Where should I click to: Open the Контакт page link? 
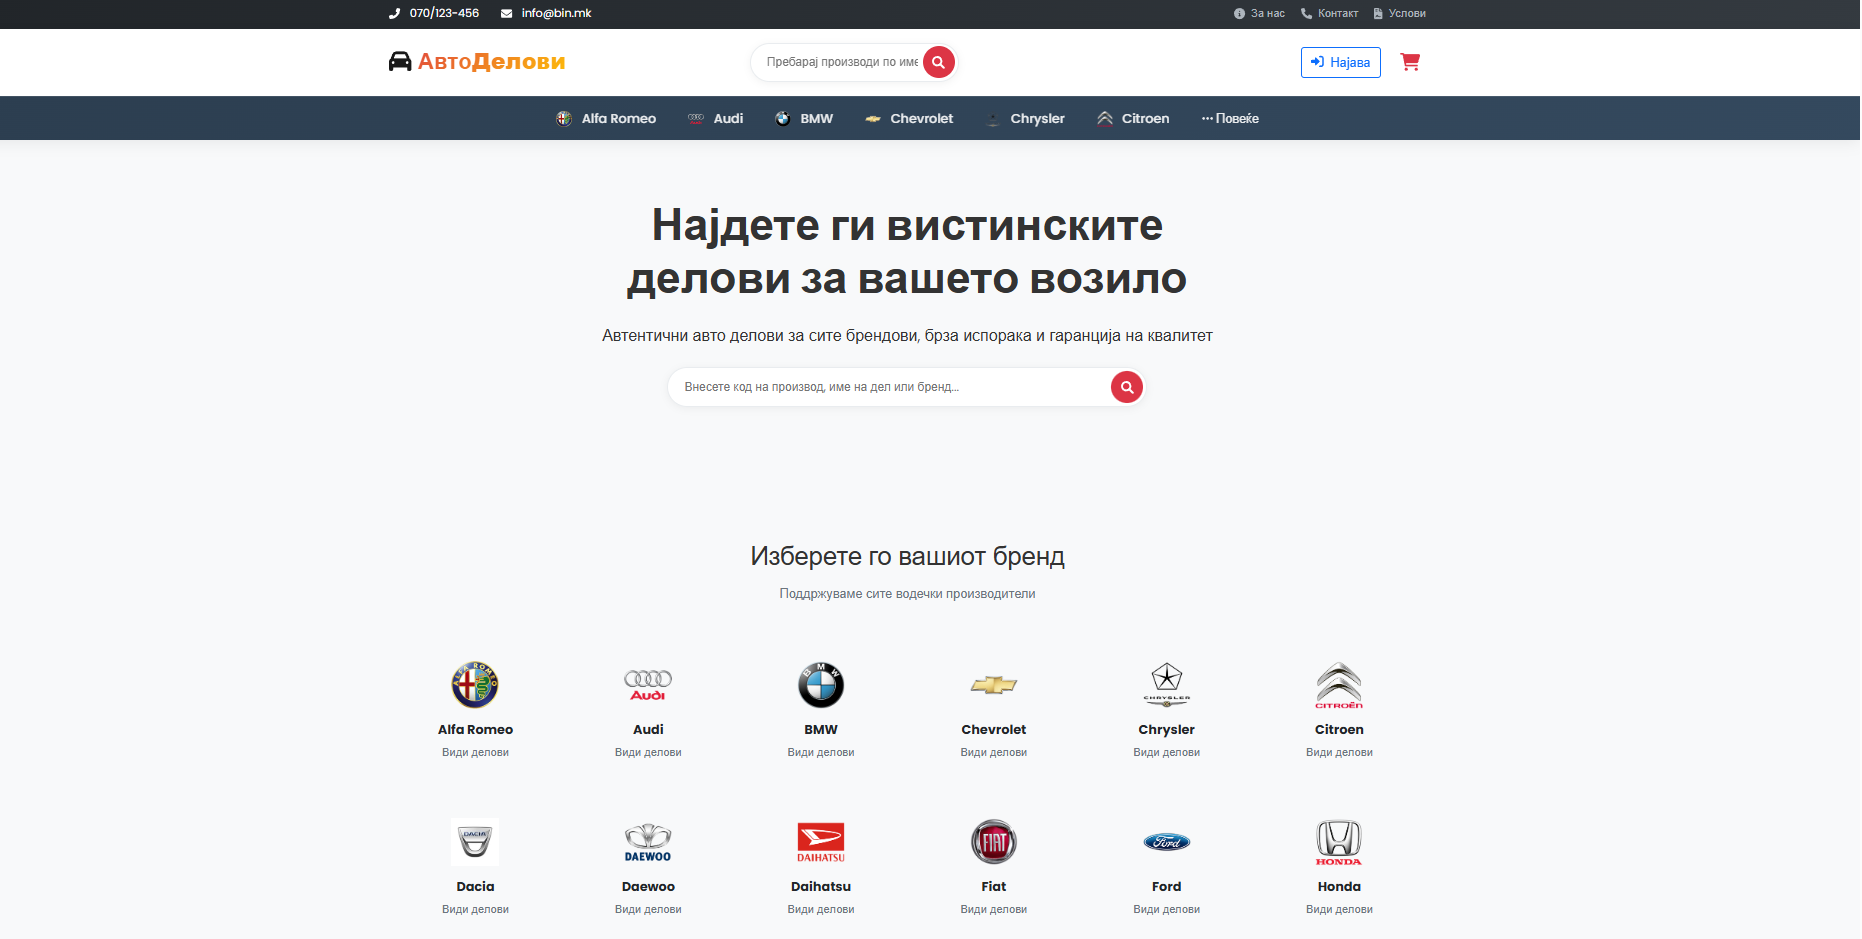pyautogui.click(x=1329, y=13)
